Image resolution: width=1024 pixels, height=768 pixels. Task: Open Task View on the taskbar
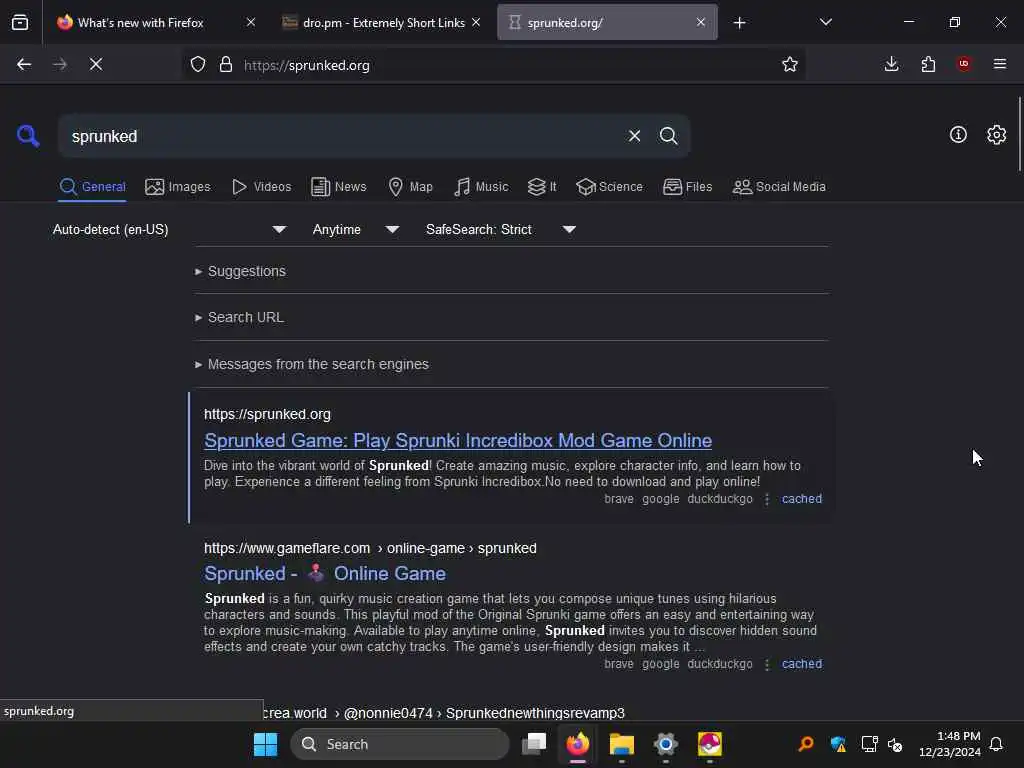(x=534, y=744)
